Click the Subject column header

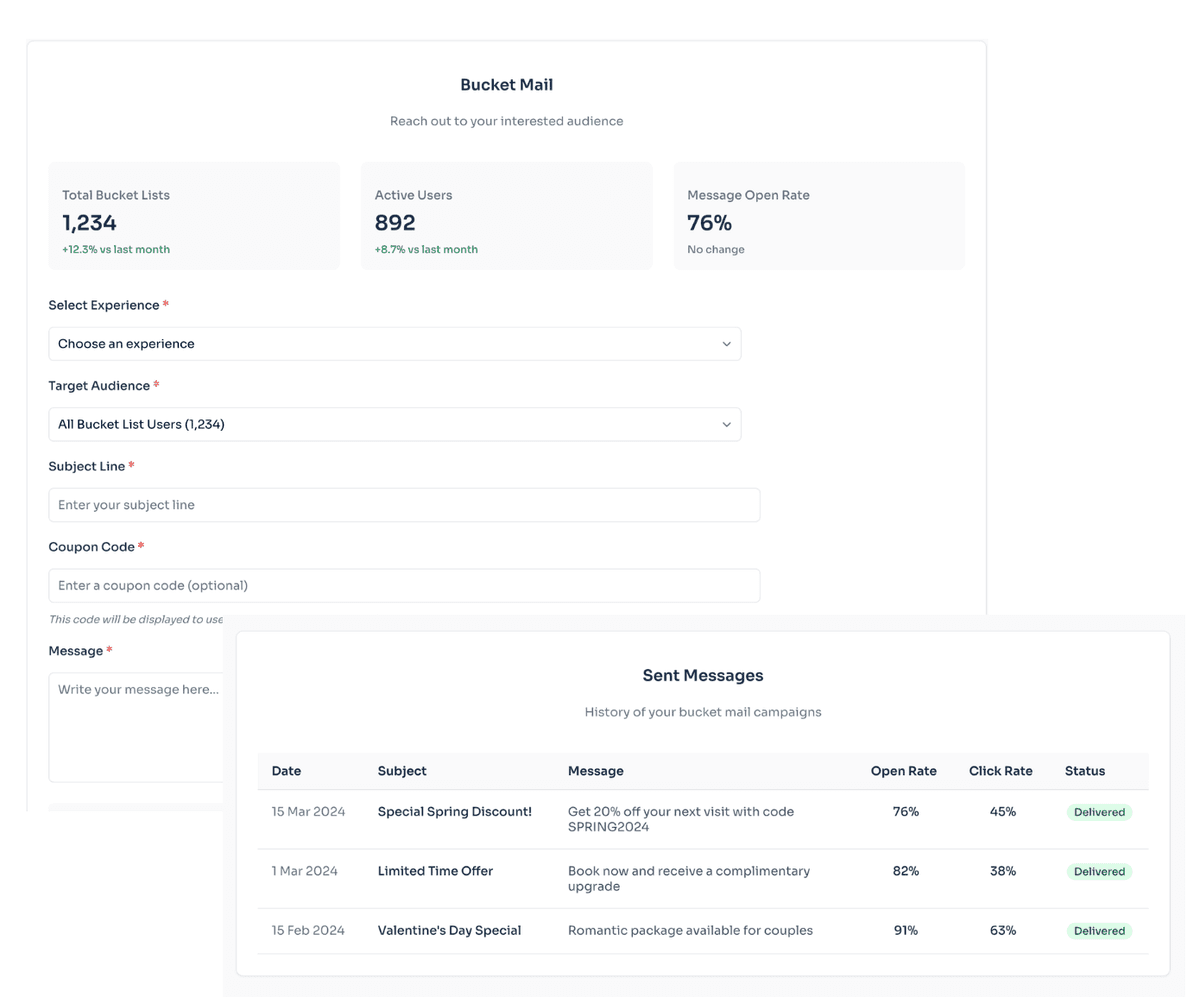(x=402, y=772)
